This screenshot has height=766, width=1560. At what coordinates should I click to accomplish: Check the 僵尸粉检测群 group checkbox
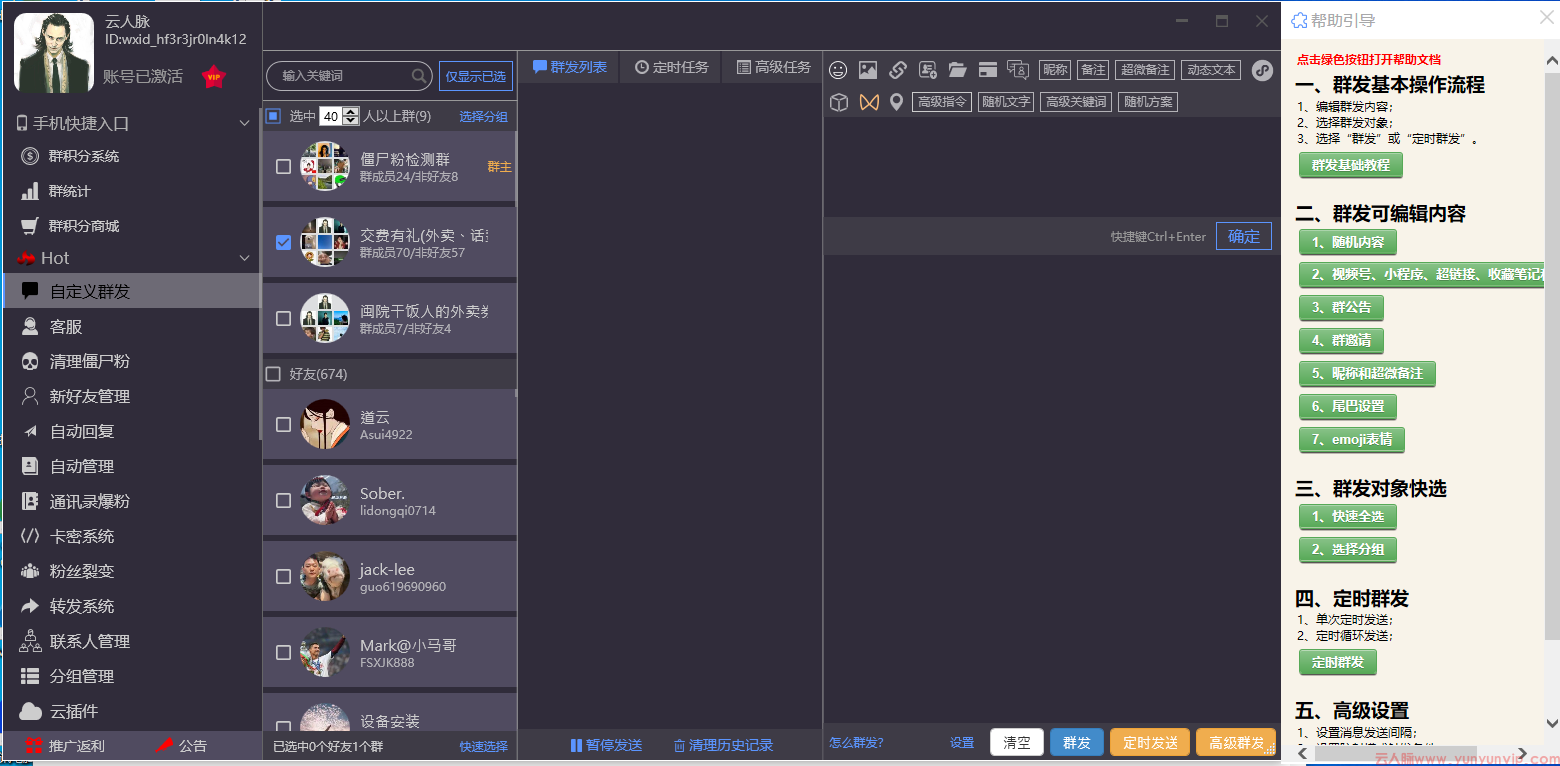(284, 167)
